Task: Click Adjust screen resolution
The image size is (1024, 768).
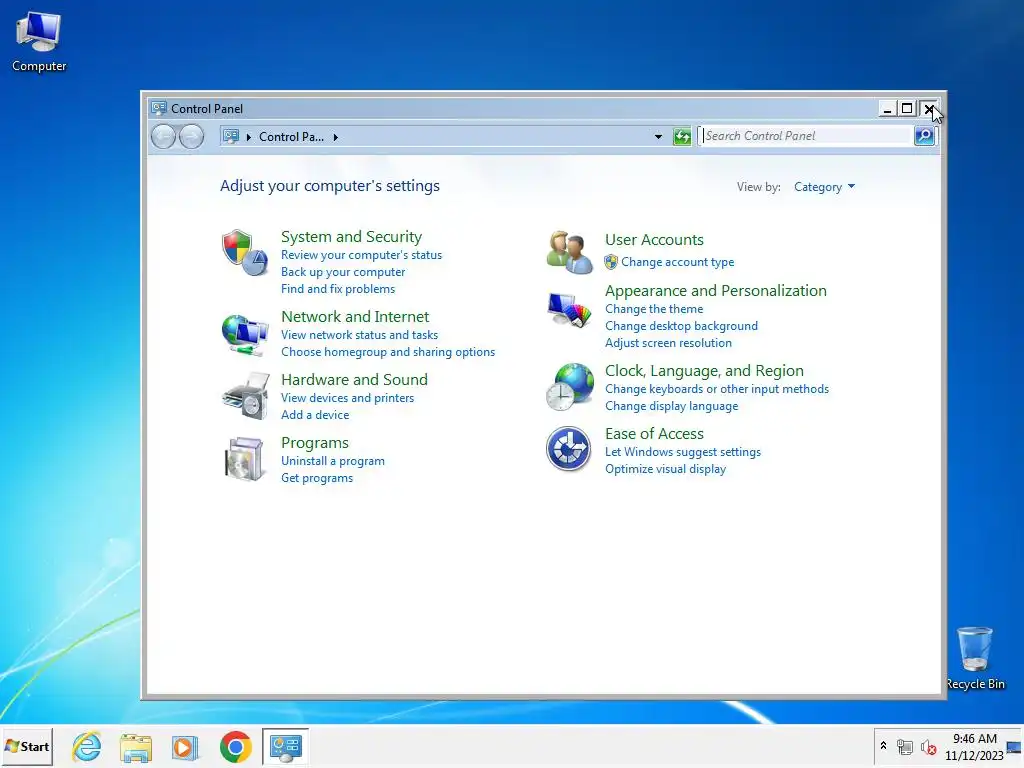Action: coord(668,343)
